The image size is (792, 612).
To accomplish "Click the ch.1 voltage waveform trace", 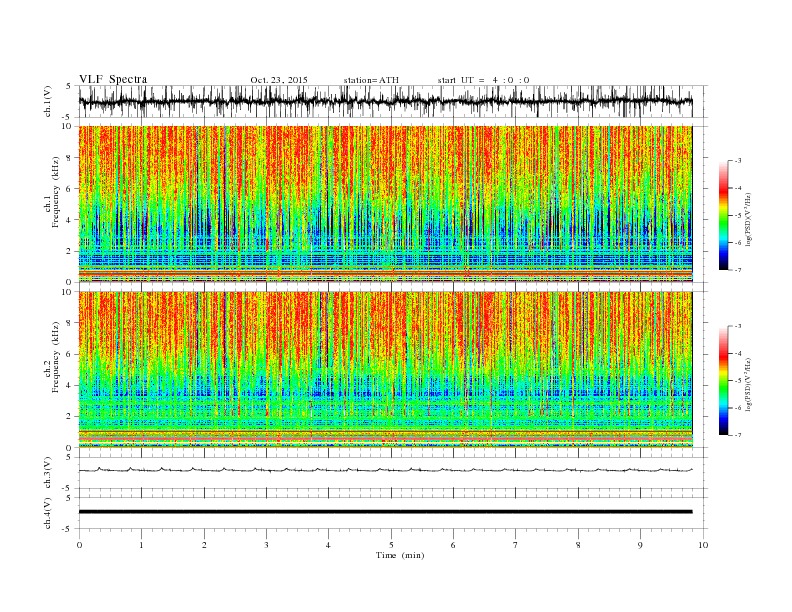I will point(385,101).
